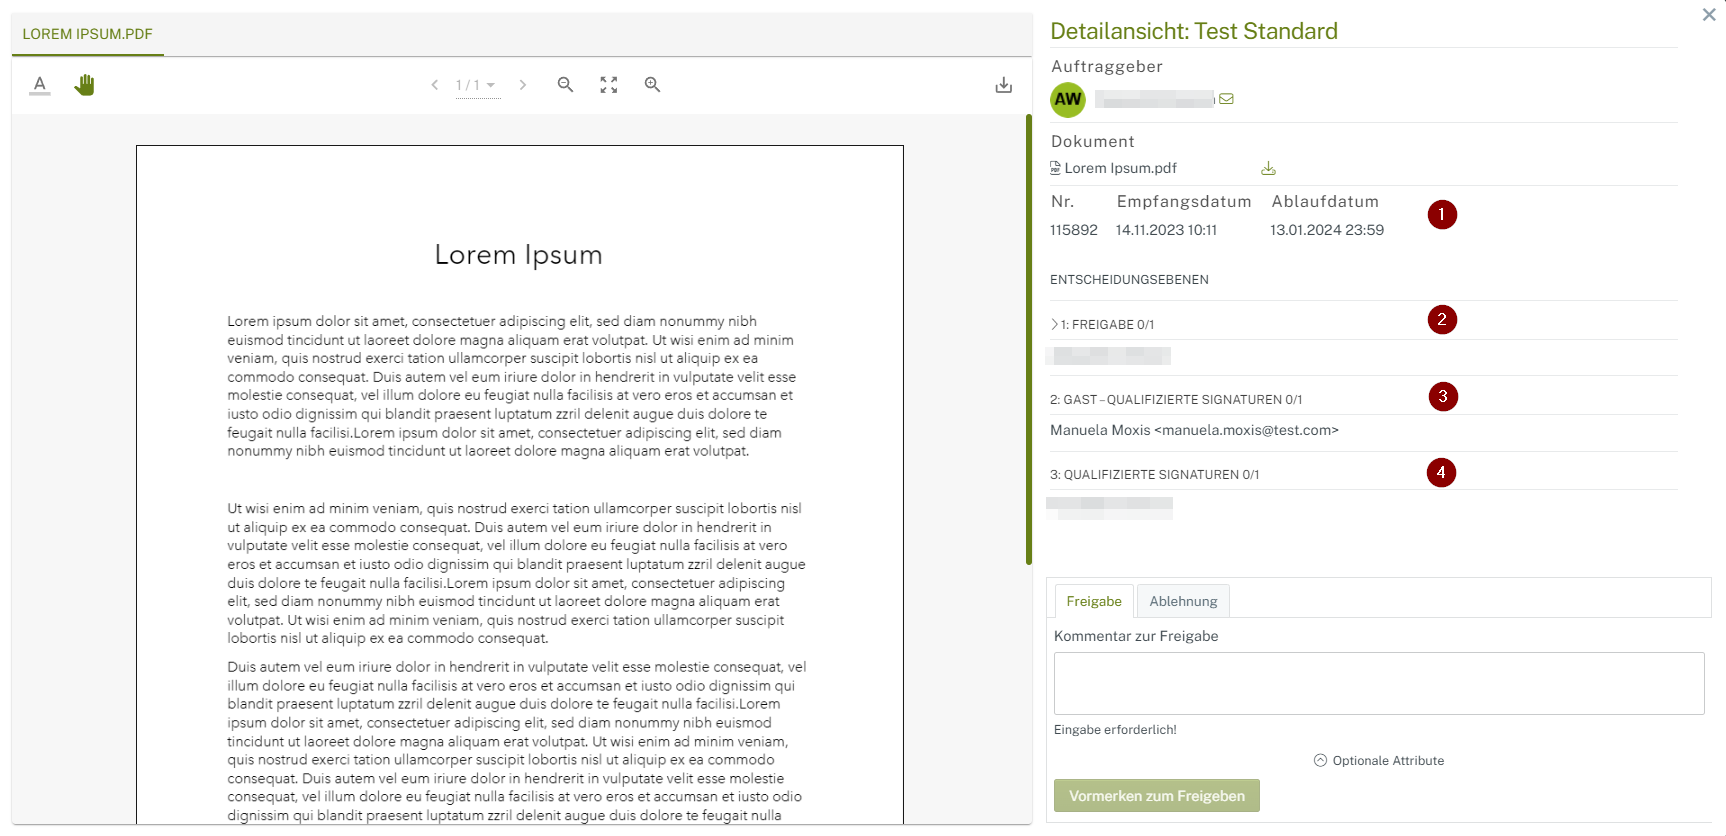Zoom out of the PDF document

coord(565,85)
